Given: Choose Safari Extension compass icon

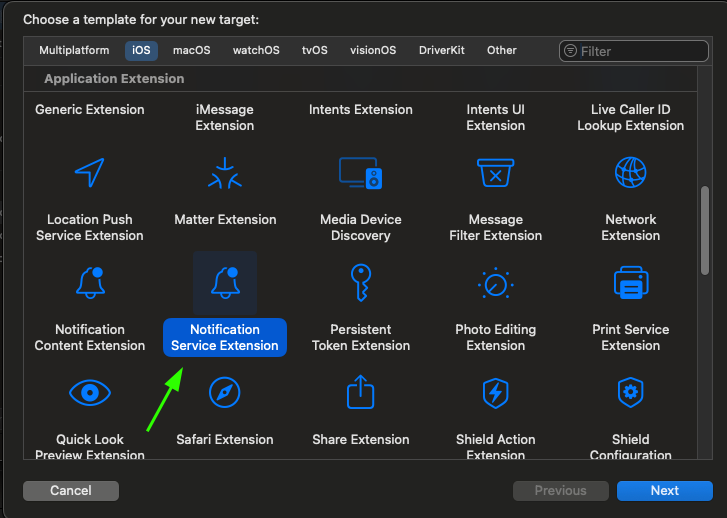Looking at the screenshot, I should pos(225,393).
